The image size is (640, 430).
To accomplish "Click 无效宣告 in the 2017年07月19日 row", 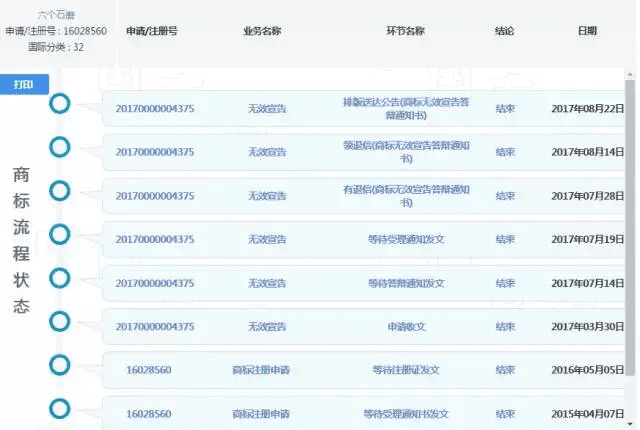I will tap(267, 239).
